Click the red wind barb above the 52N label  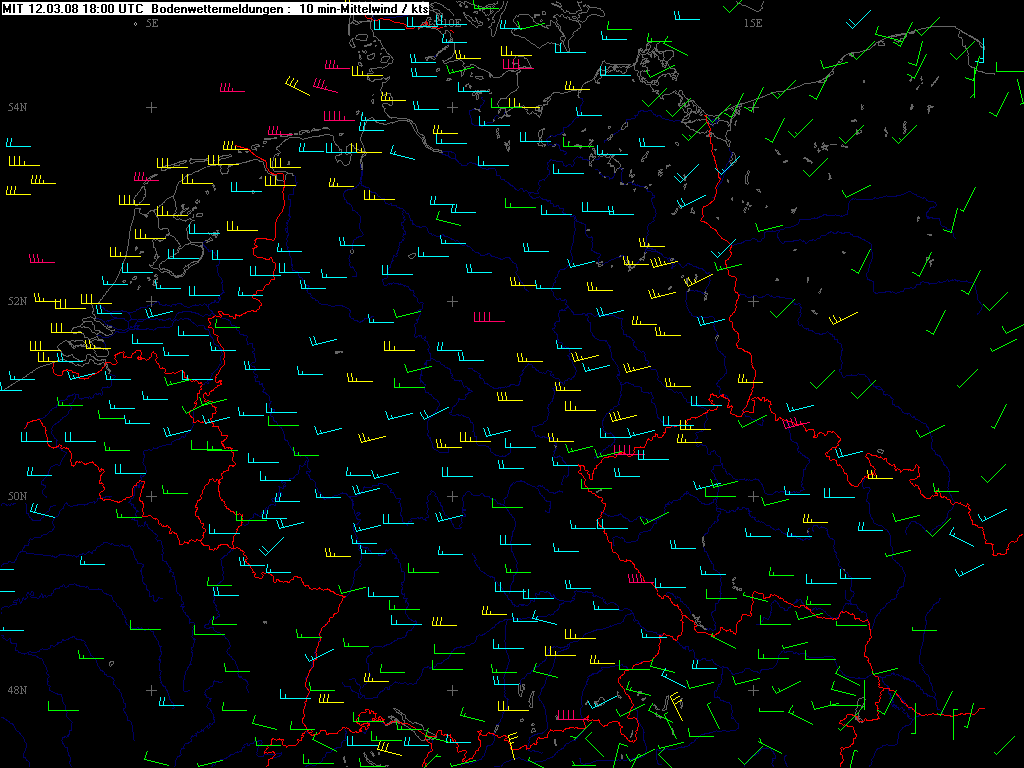tap(41, 261)
